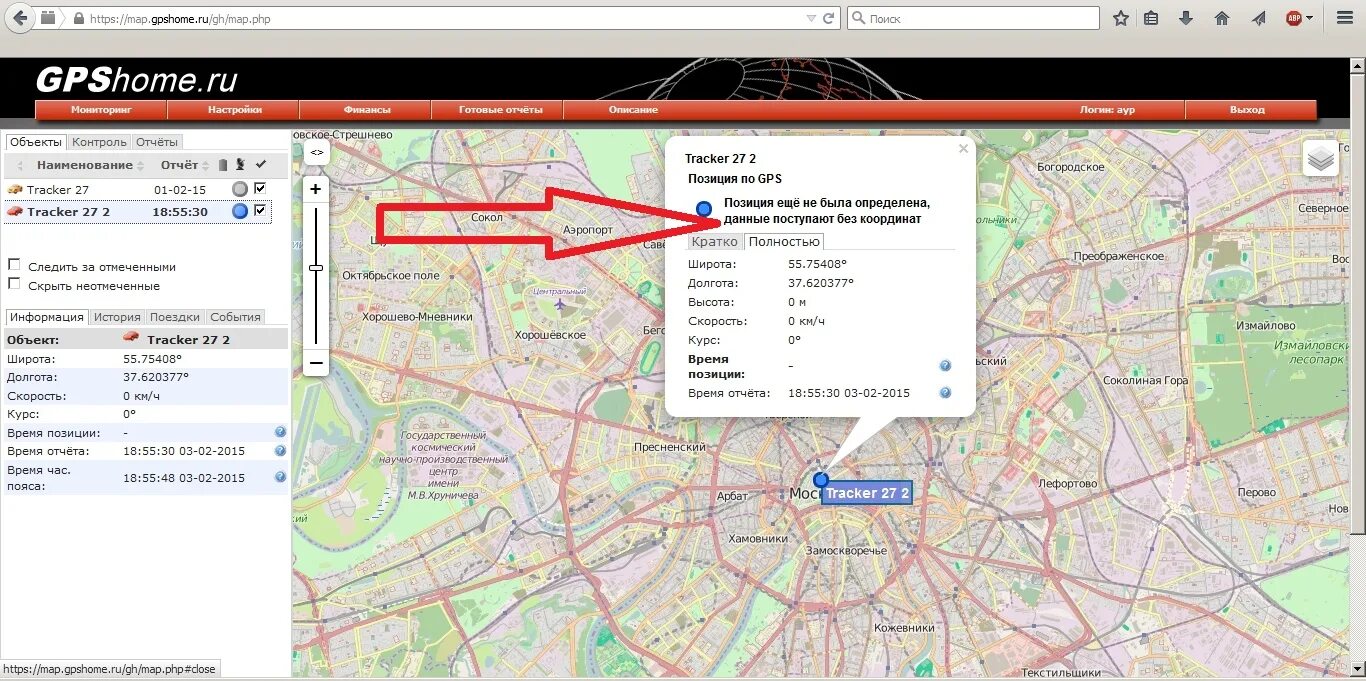Click the checkmark column header icon
Image resolution: width=1366 pixels, height=681 pixels.
261,164
